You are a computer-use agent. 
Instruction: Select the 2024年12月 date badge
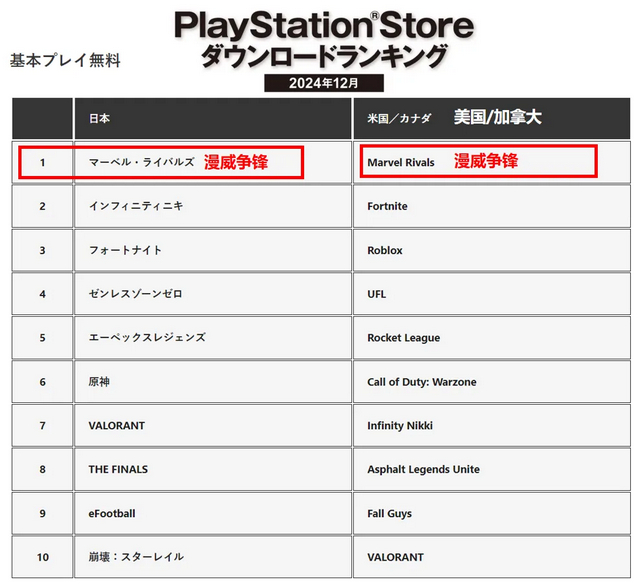324,83
